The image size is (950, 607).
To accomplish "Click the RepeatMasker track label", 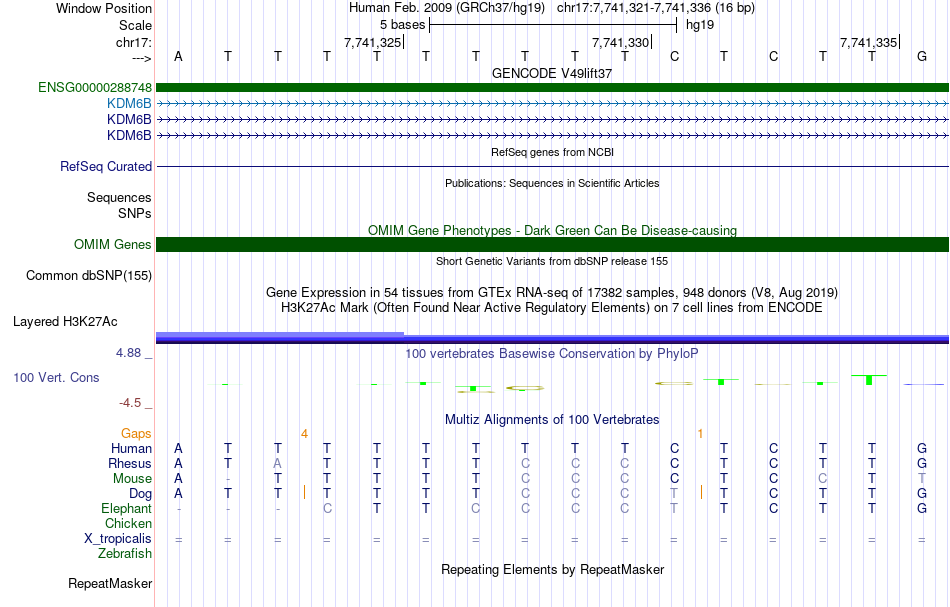I will click(x=110, y=584).
